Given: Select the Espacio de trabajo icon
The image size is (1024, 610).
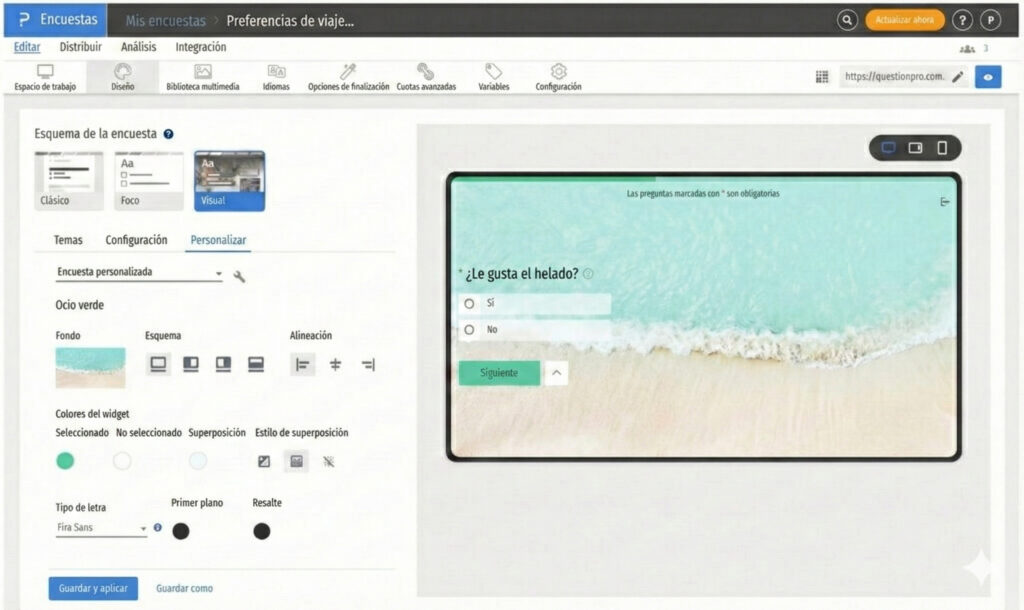Looking at the screenshot, I should tap(43, 78).
